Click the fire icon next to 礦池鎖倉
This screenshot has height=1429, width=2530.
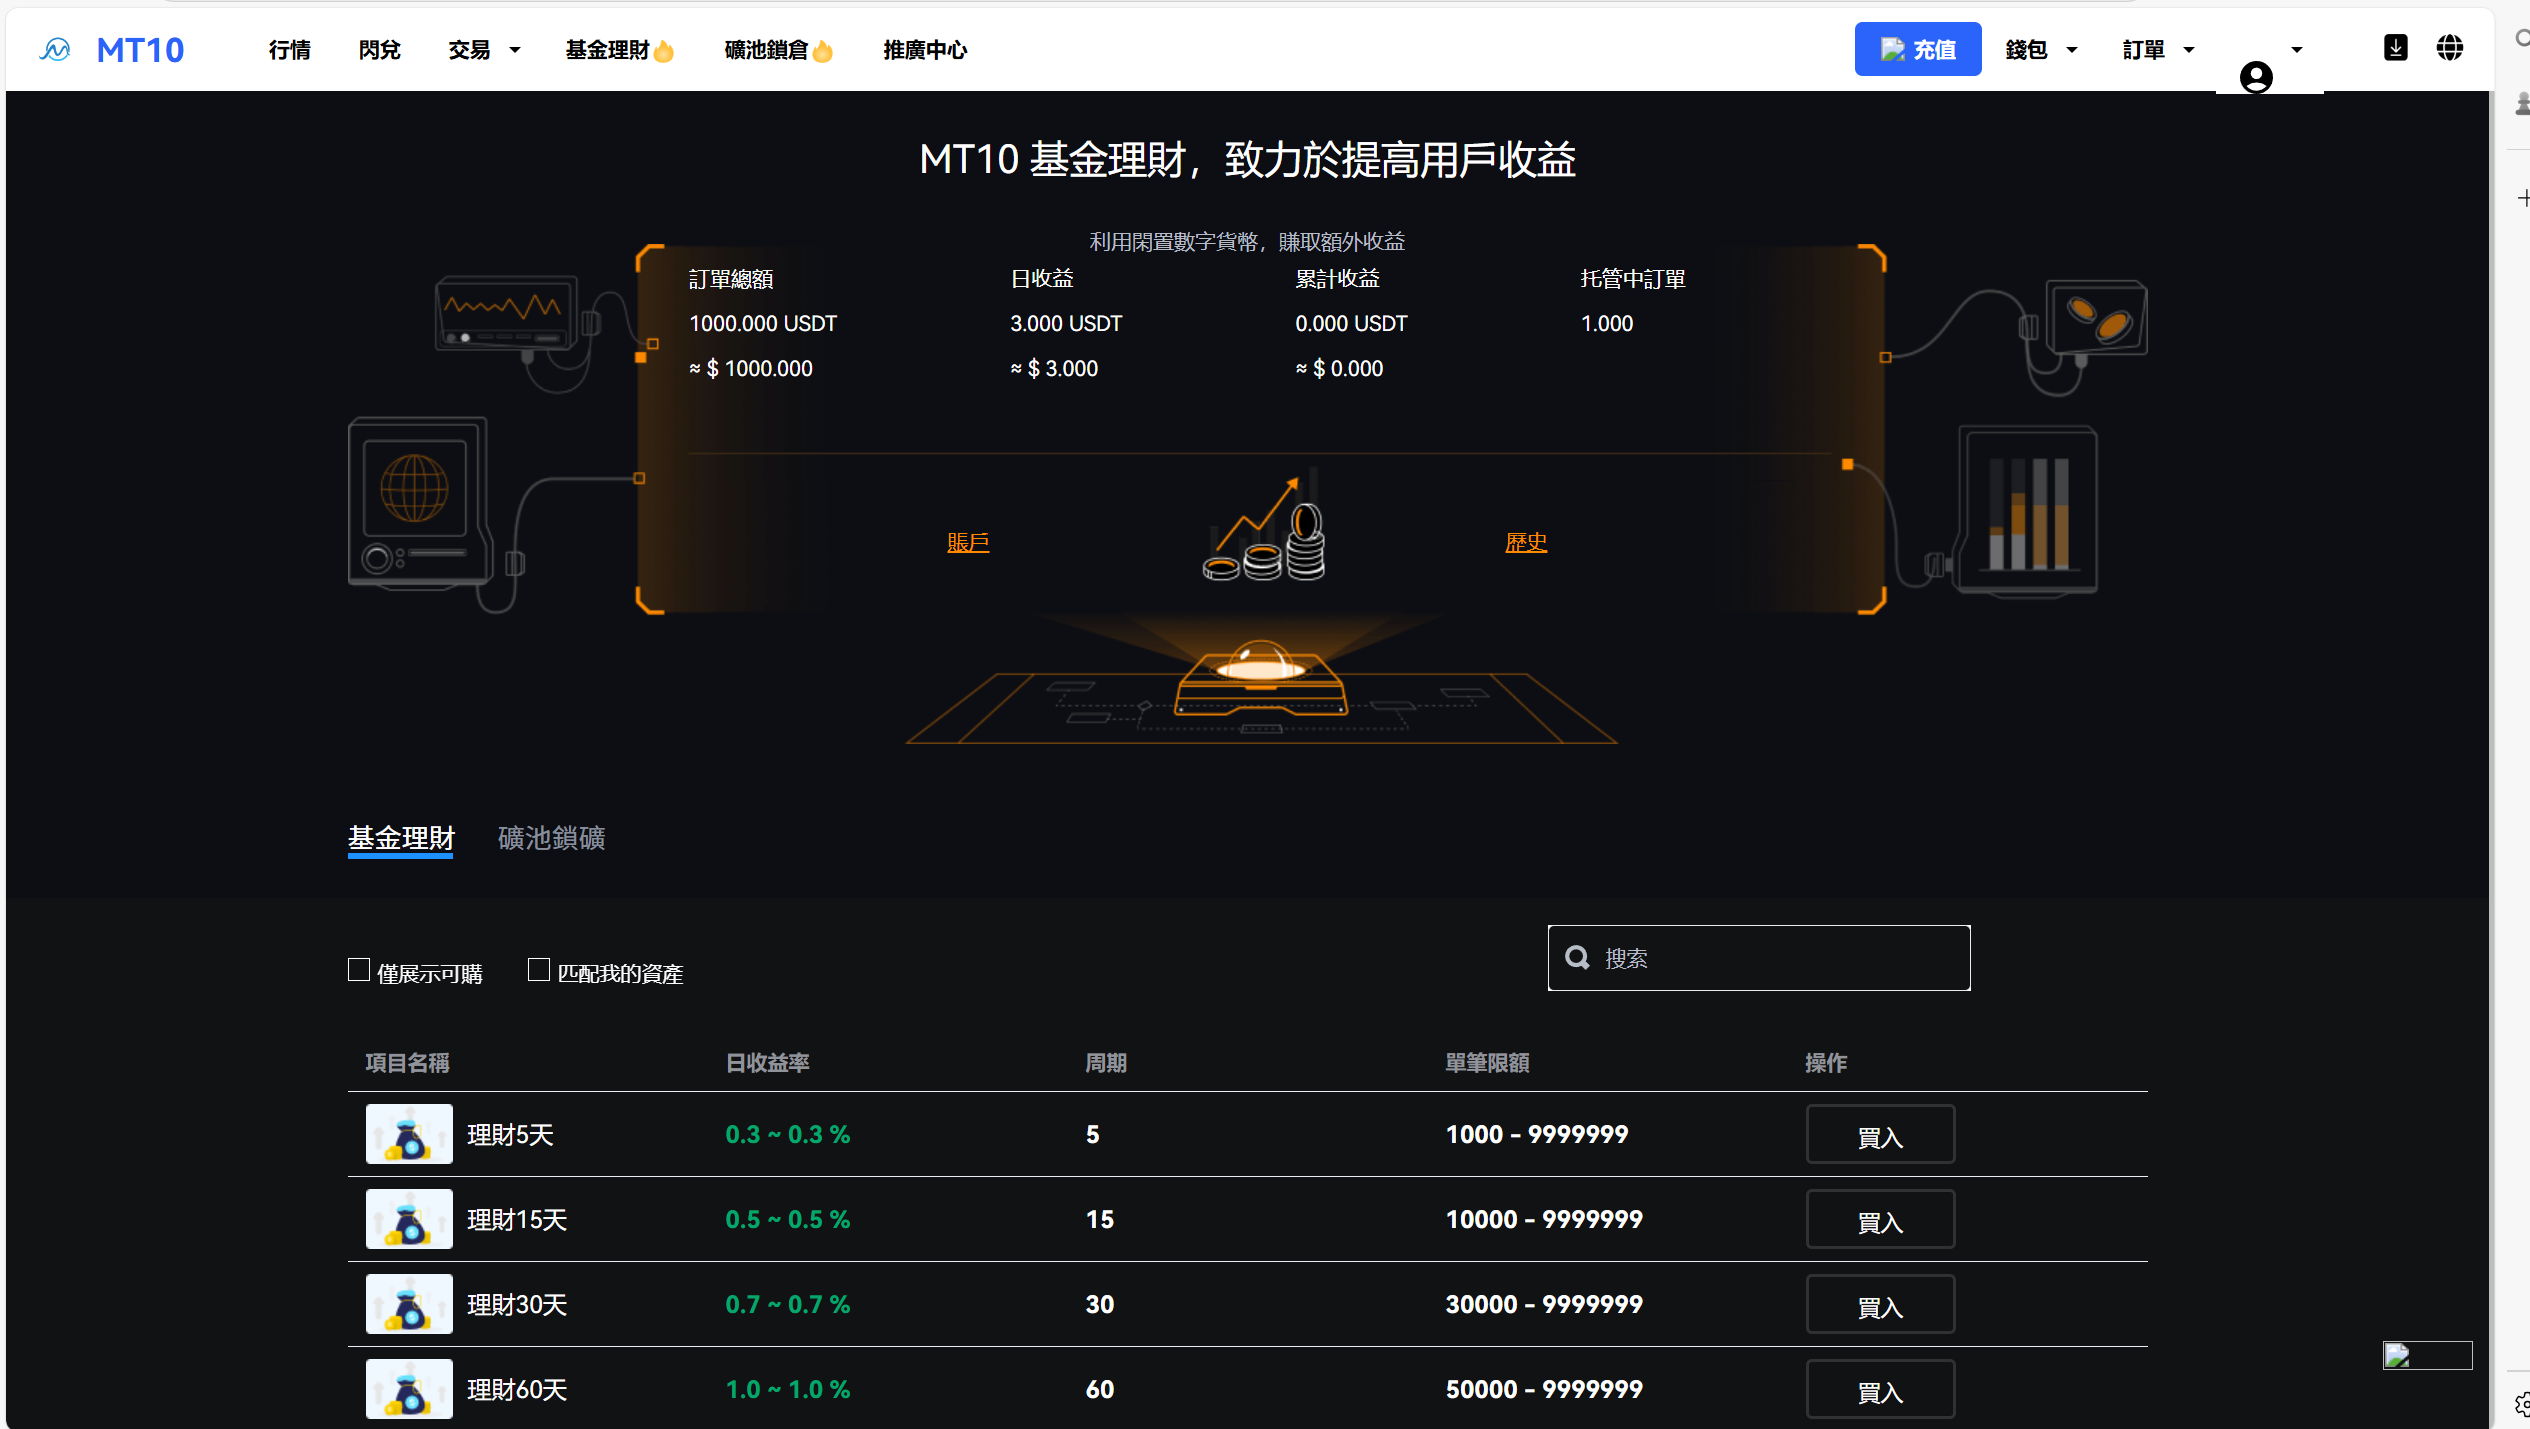(x=823, y=48)
